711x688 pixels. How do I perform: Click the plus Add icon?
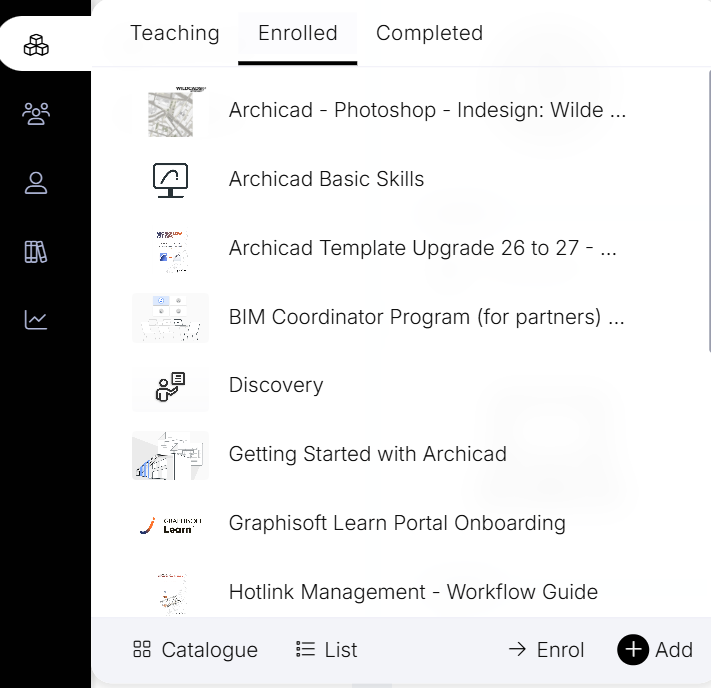tap(632, 650)
